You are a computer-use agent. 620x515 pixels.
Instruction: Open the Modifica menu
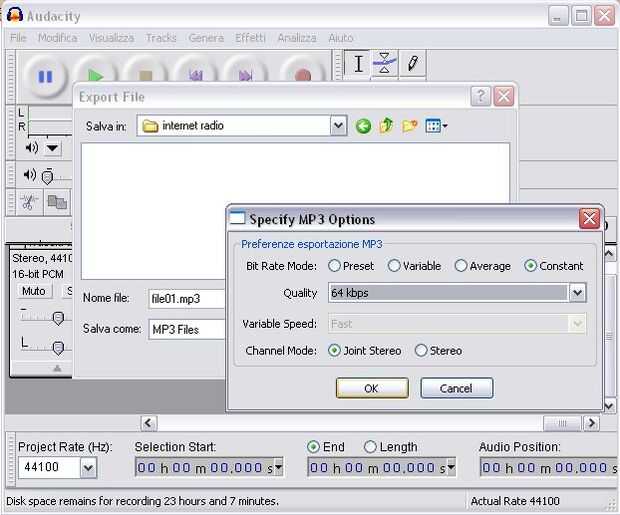tap(57, 38)
